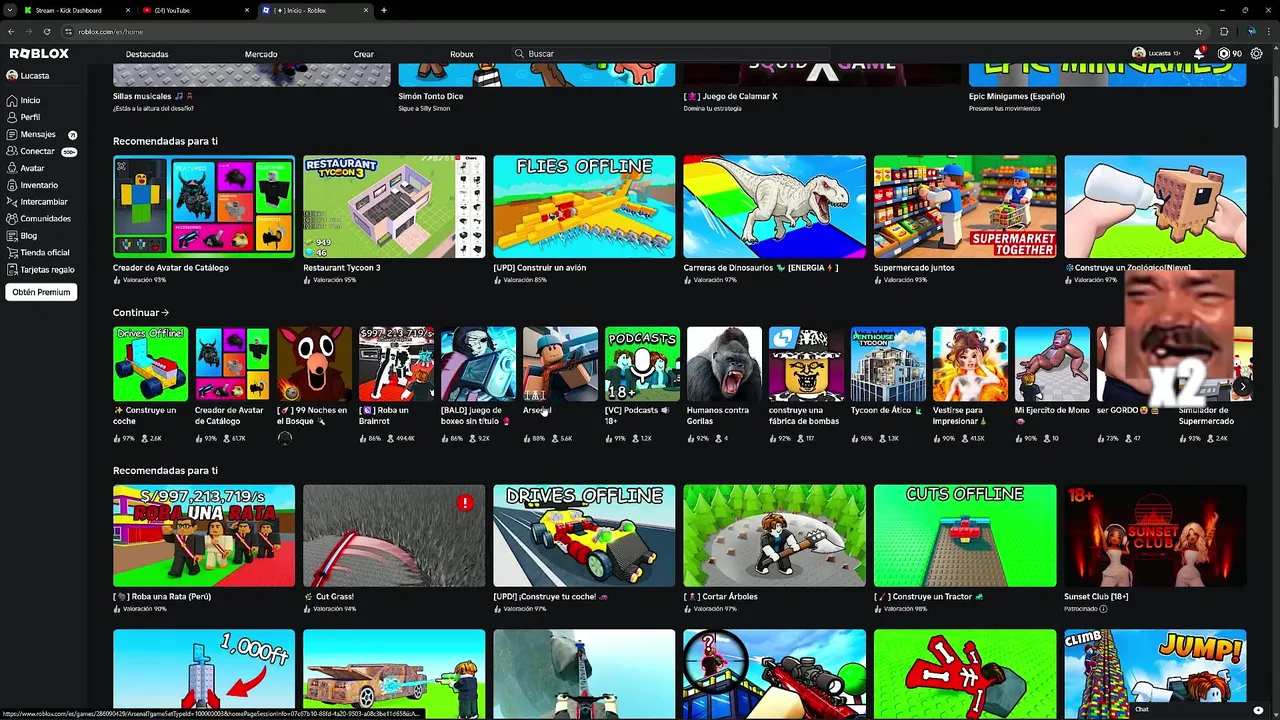Open DRIVES OFFLINE car game thumbnail
Image resolution: width=1280 pixels, height=720 pixels.
click(584, 536)
